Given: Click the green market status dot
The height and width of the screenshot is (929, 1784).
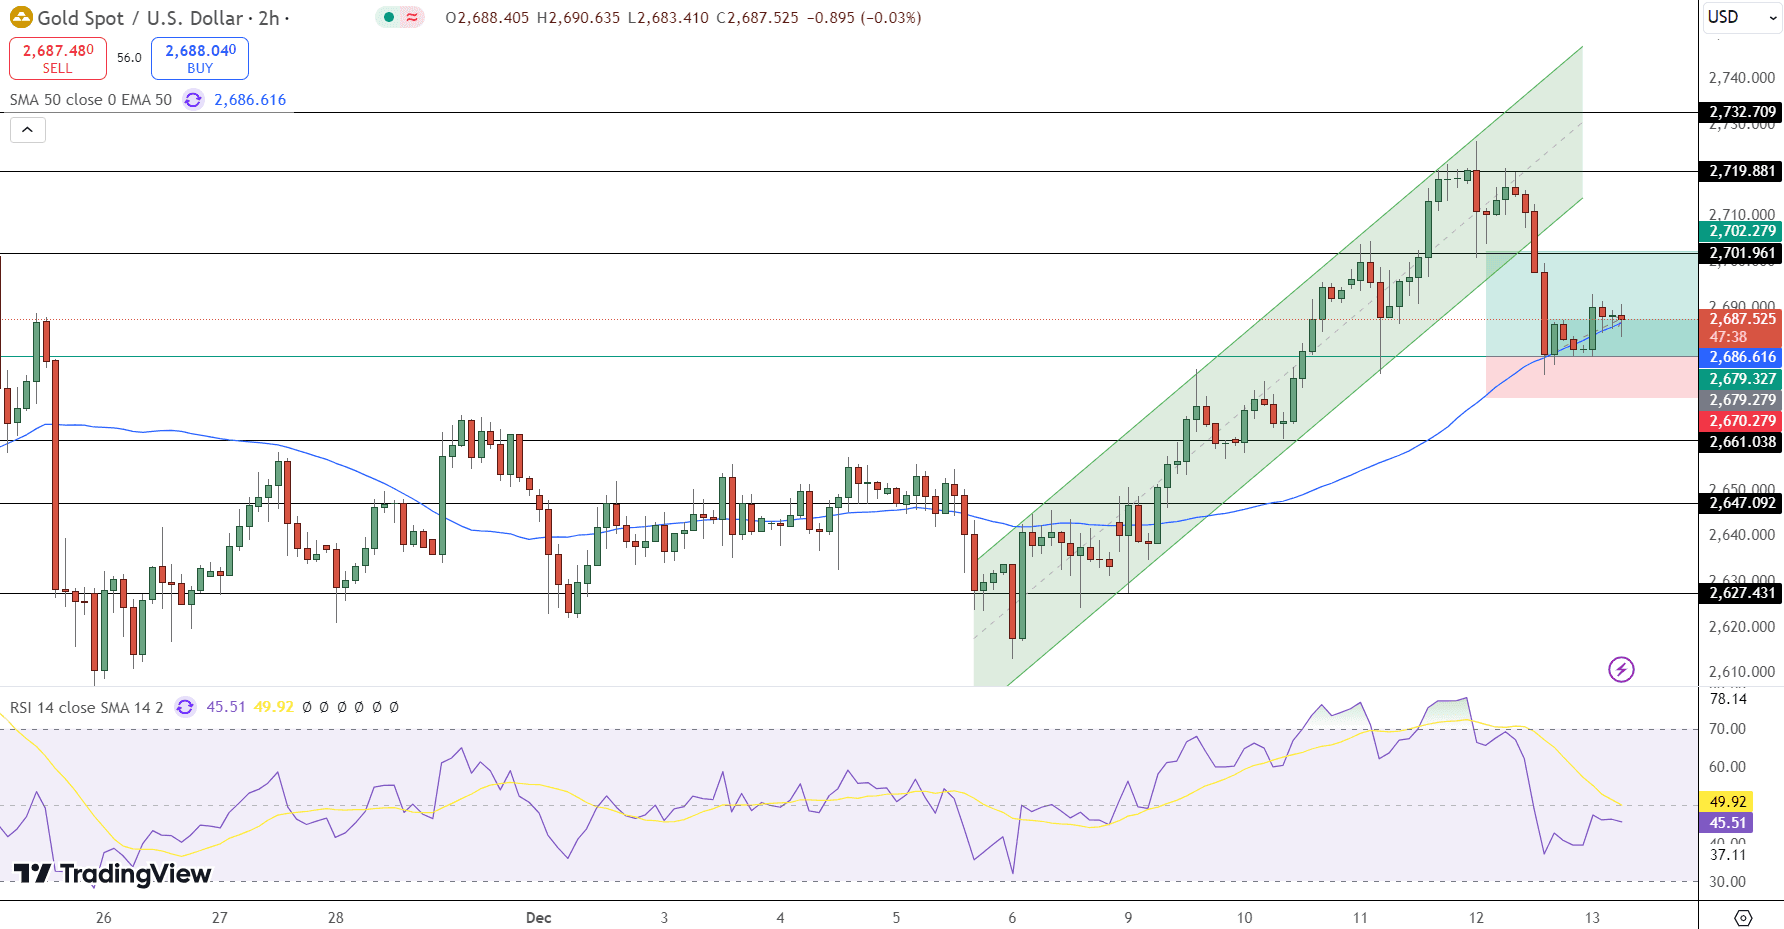Looking at the screenshot, I should (389, 17).
